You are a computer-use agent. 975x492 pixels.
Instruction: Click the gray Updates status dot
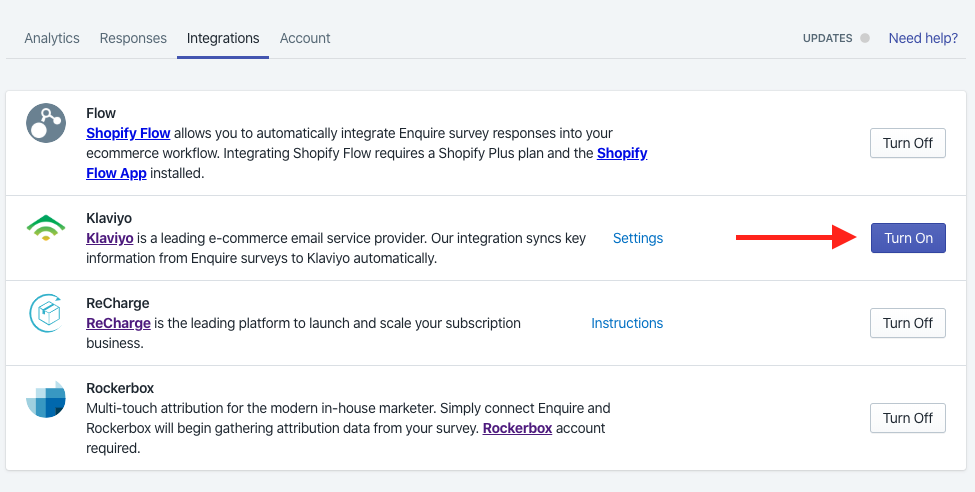(x=865, y=38)
